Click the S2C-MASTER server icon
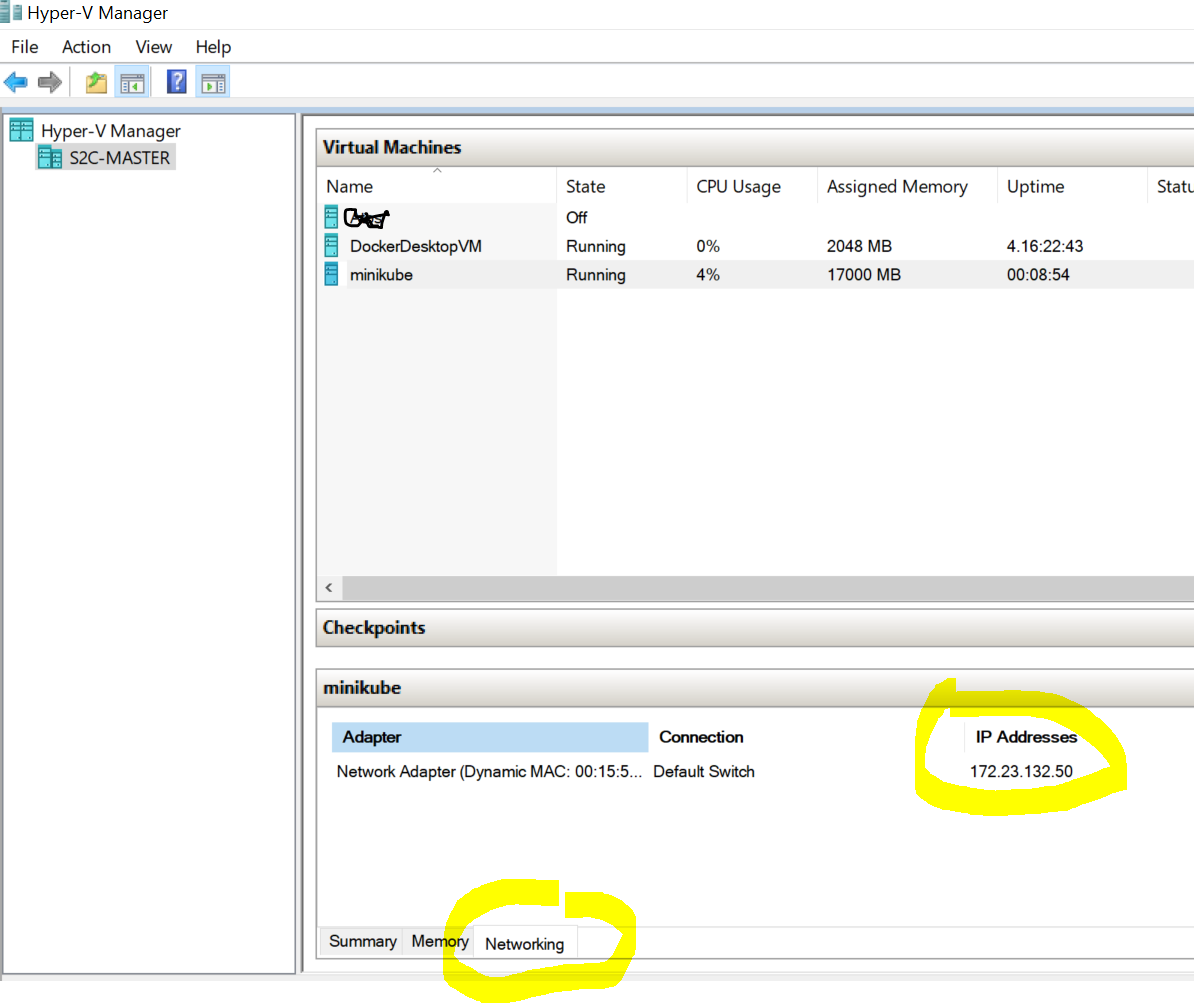1194x1003 pixels. [50, 158]
